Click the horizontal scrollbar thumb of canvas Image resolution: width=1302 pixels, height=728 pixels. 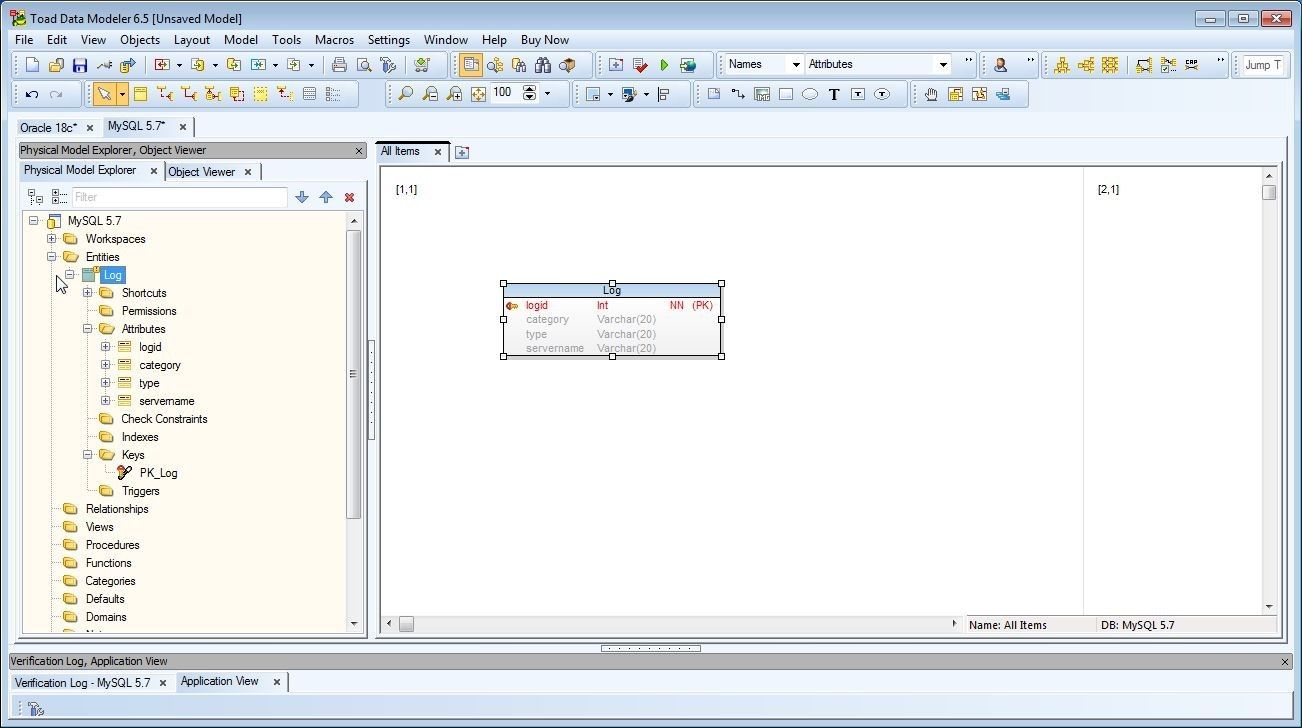coord(406,624)
